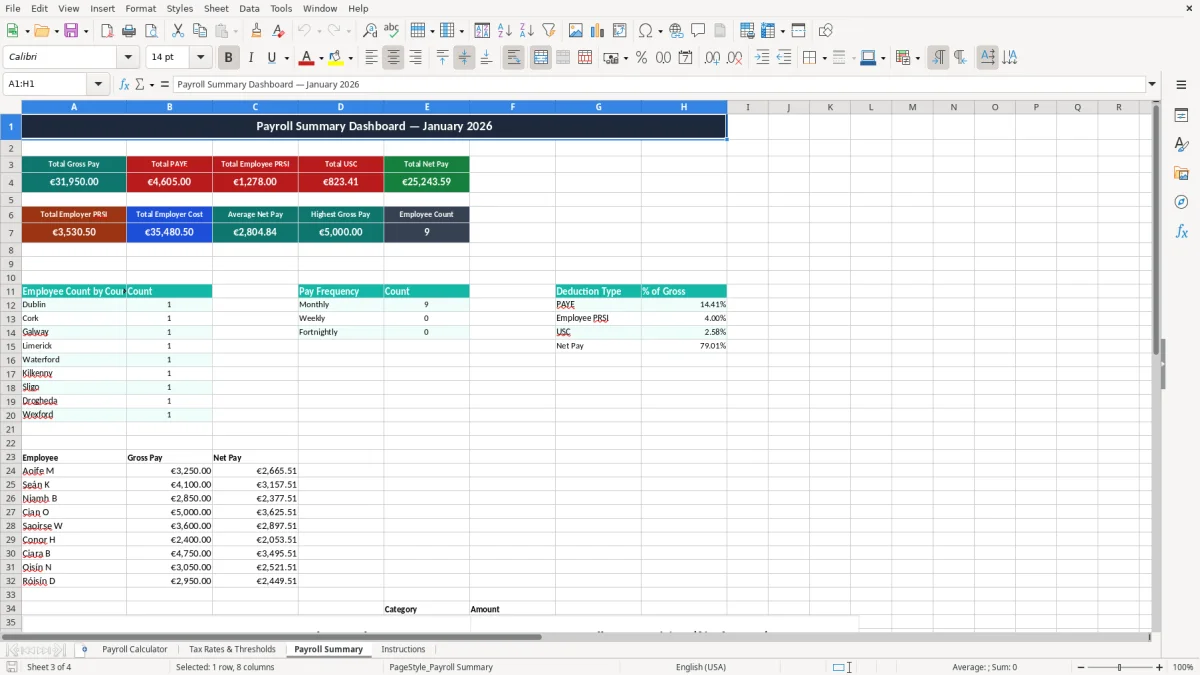Click English (USA) language in status bar
The image size is (1200, 675).
pyautogui.click(x=701, y=667)
